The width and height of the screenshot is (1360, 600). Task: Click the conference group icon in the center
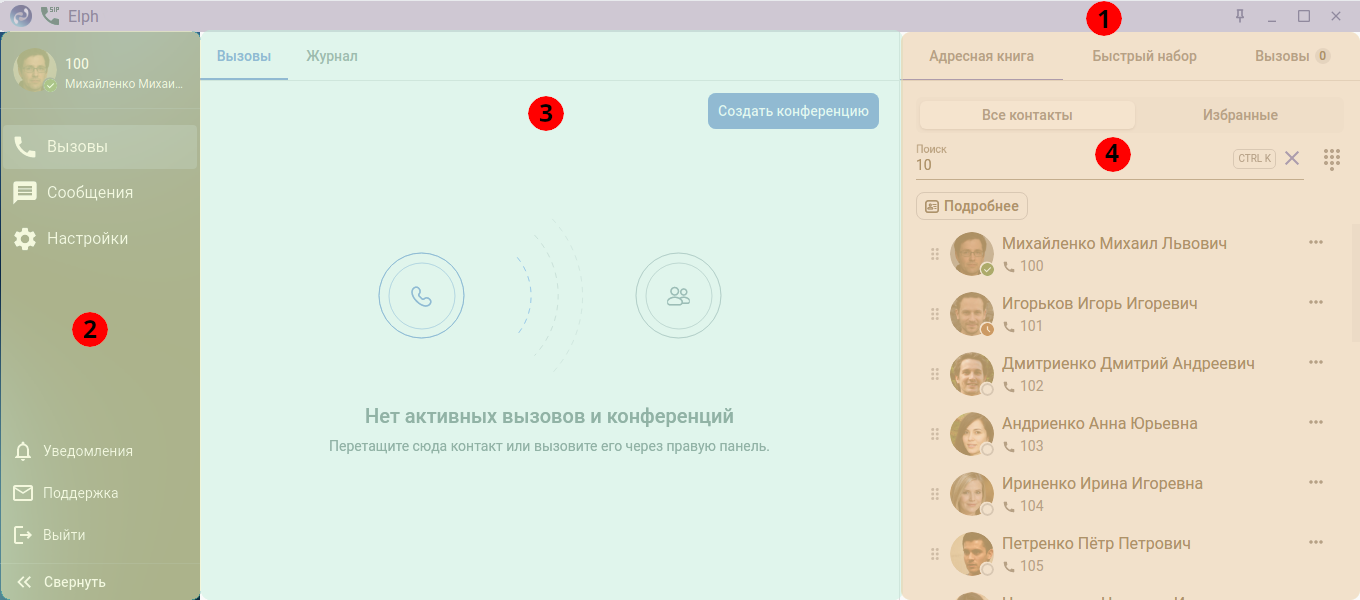tap(678, 296)
